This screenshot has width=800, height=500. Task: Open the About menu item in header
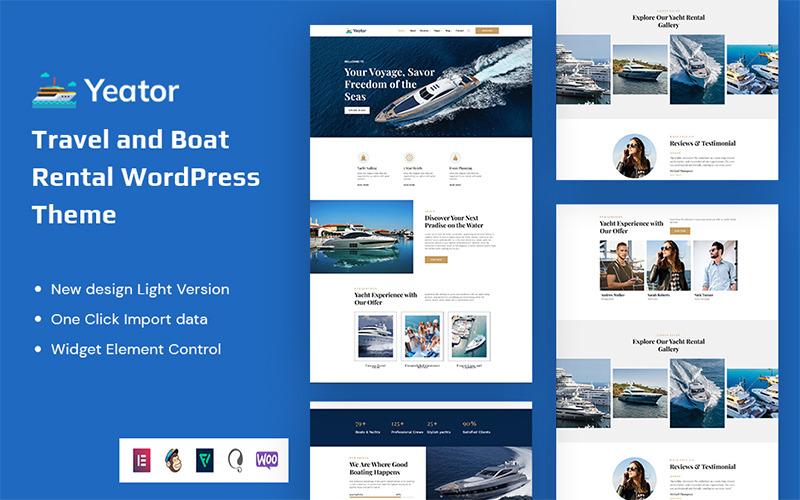point(413,31)
